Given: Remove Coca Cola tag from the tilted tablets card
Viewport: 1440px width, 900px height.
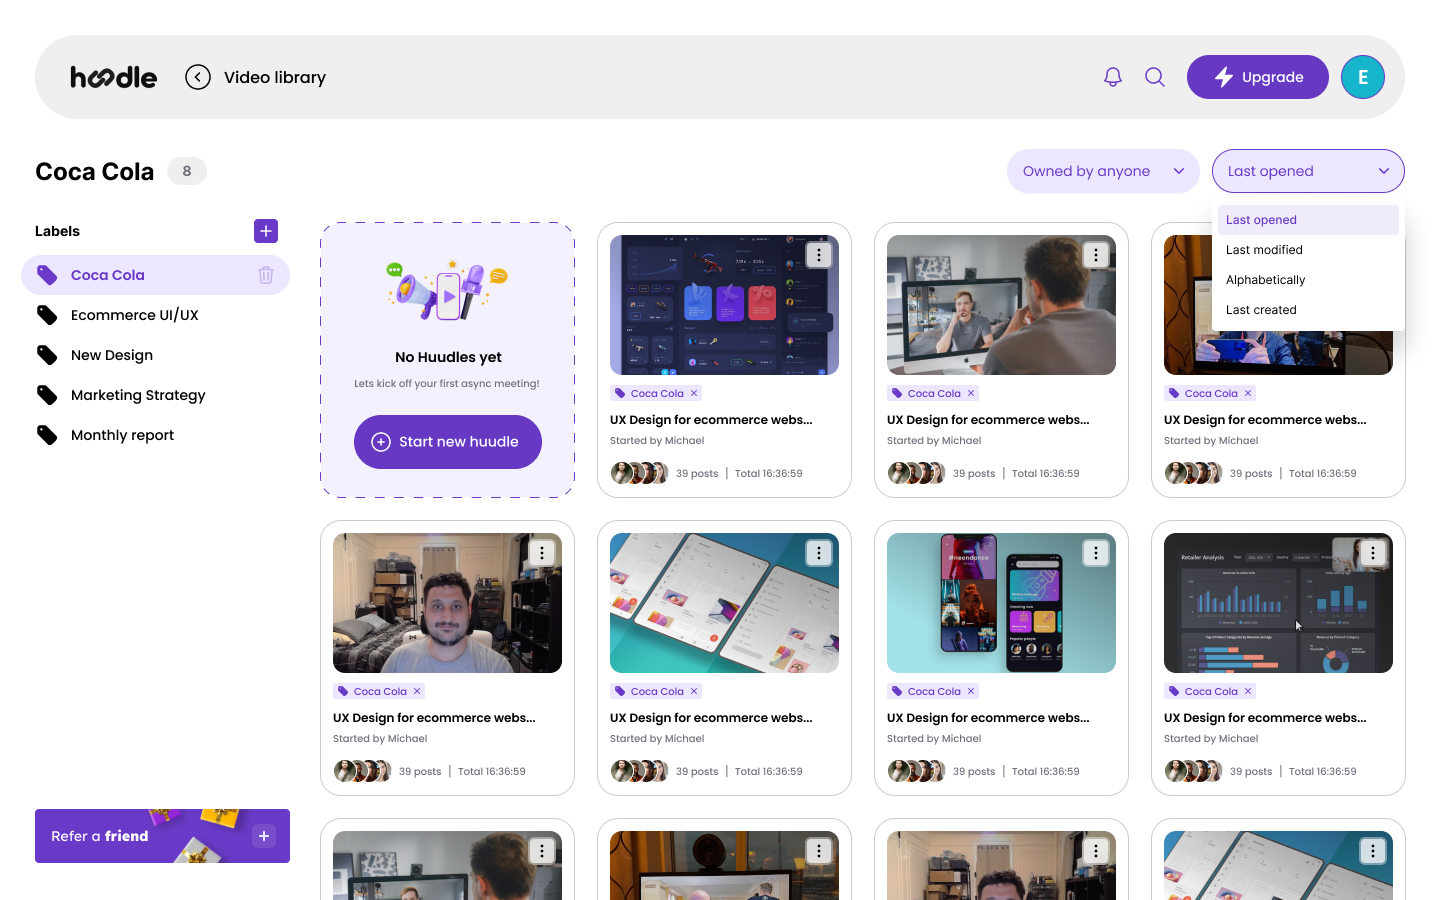Looking at the screenshot, I should click(694, 691).
